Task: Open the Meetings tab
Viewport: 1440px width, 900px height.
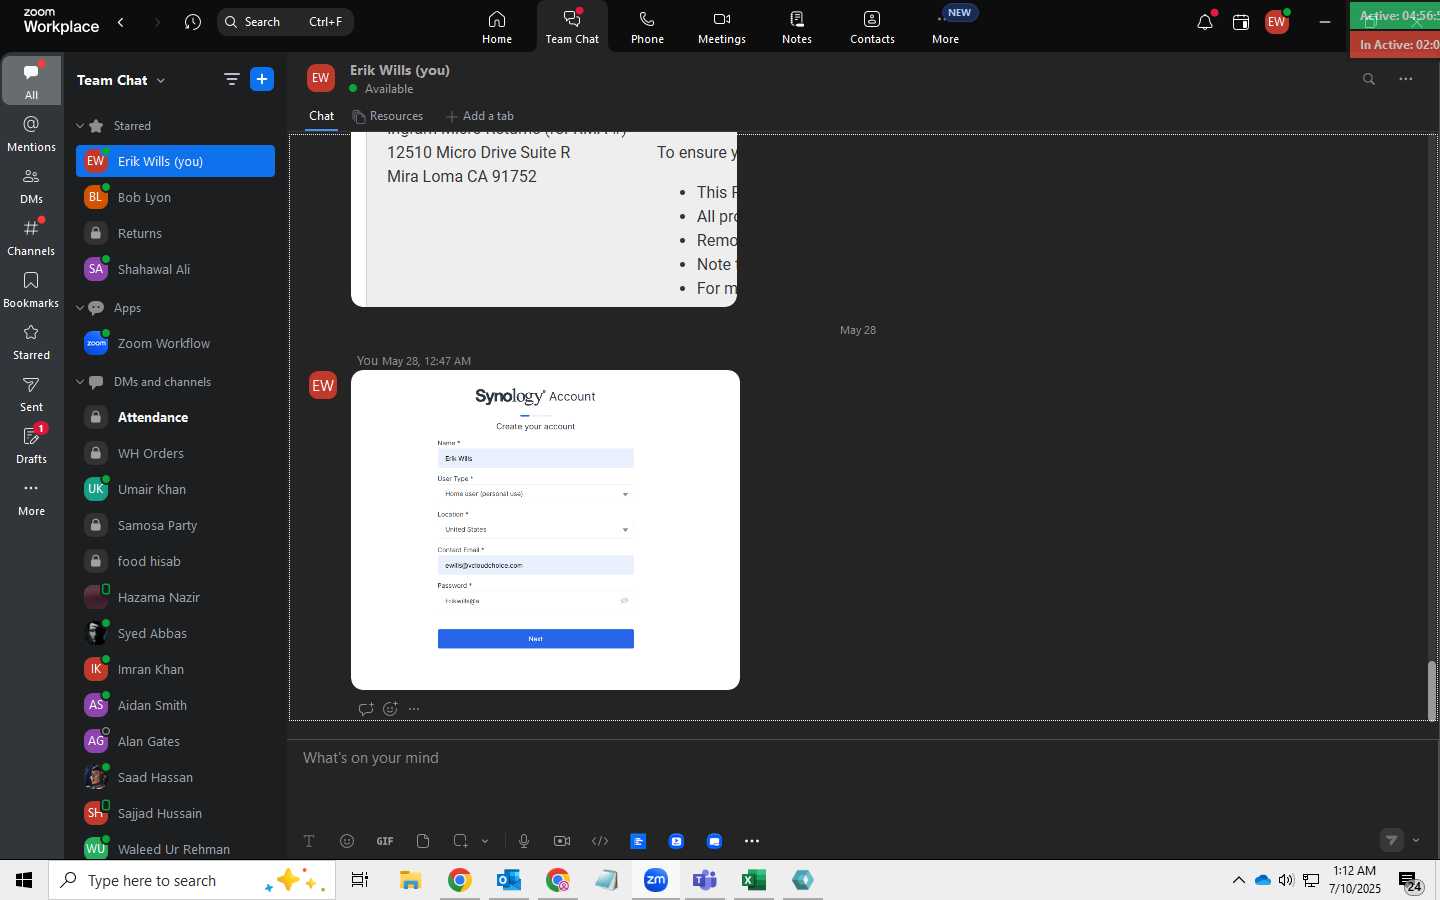Action: click(721, 27)
